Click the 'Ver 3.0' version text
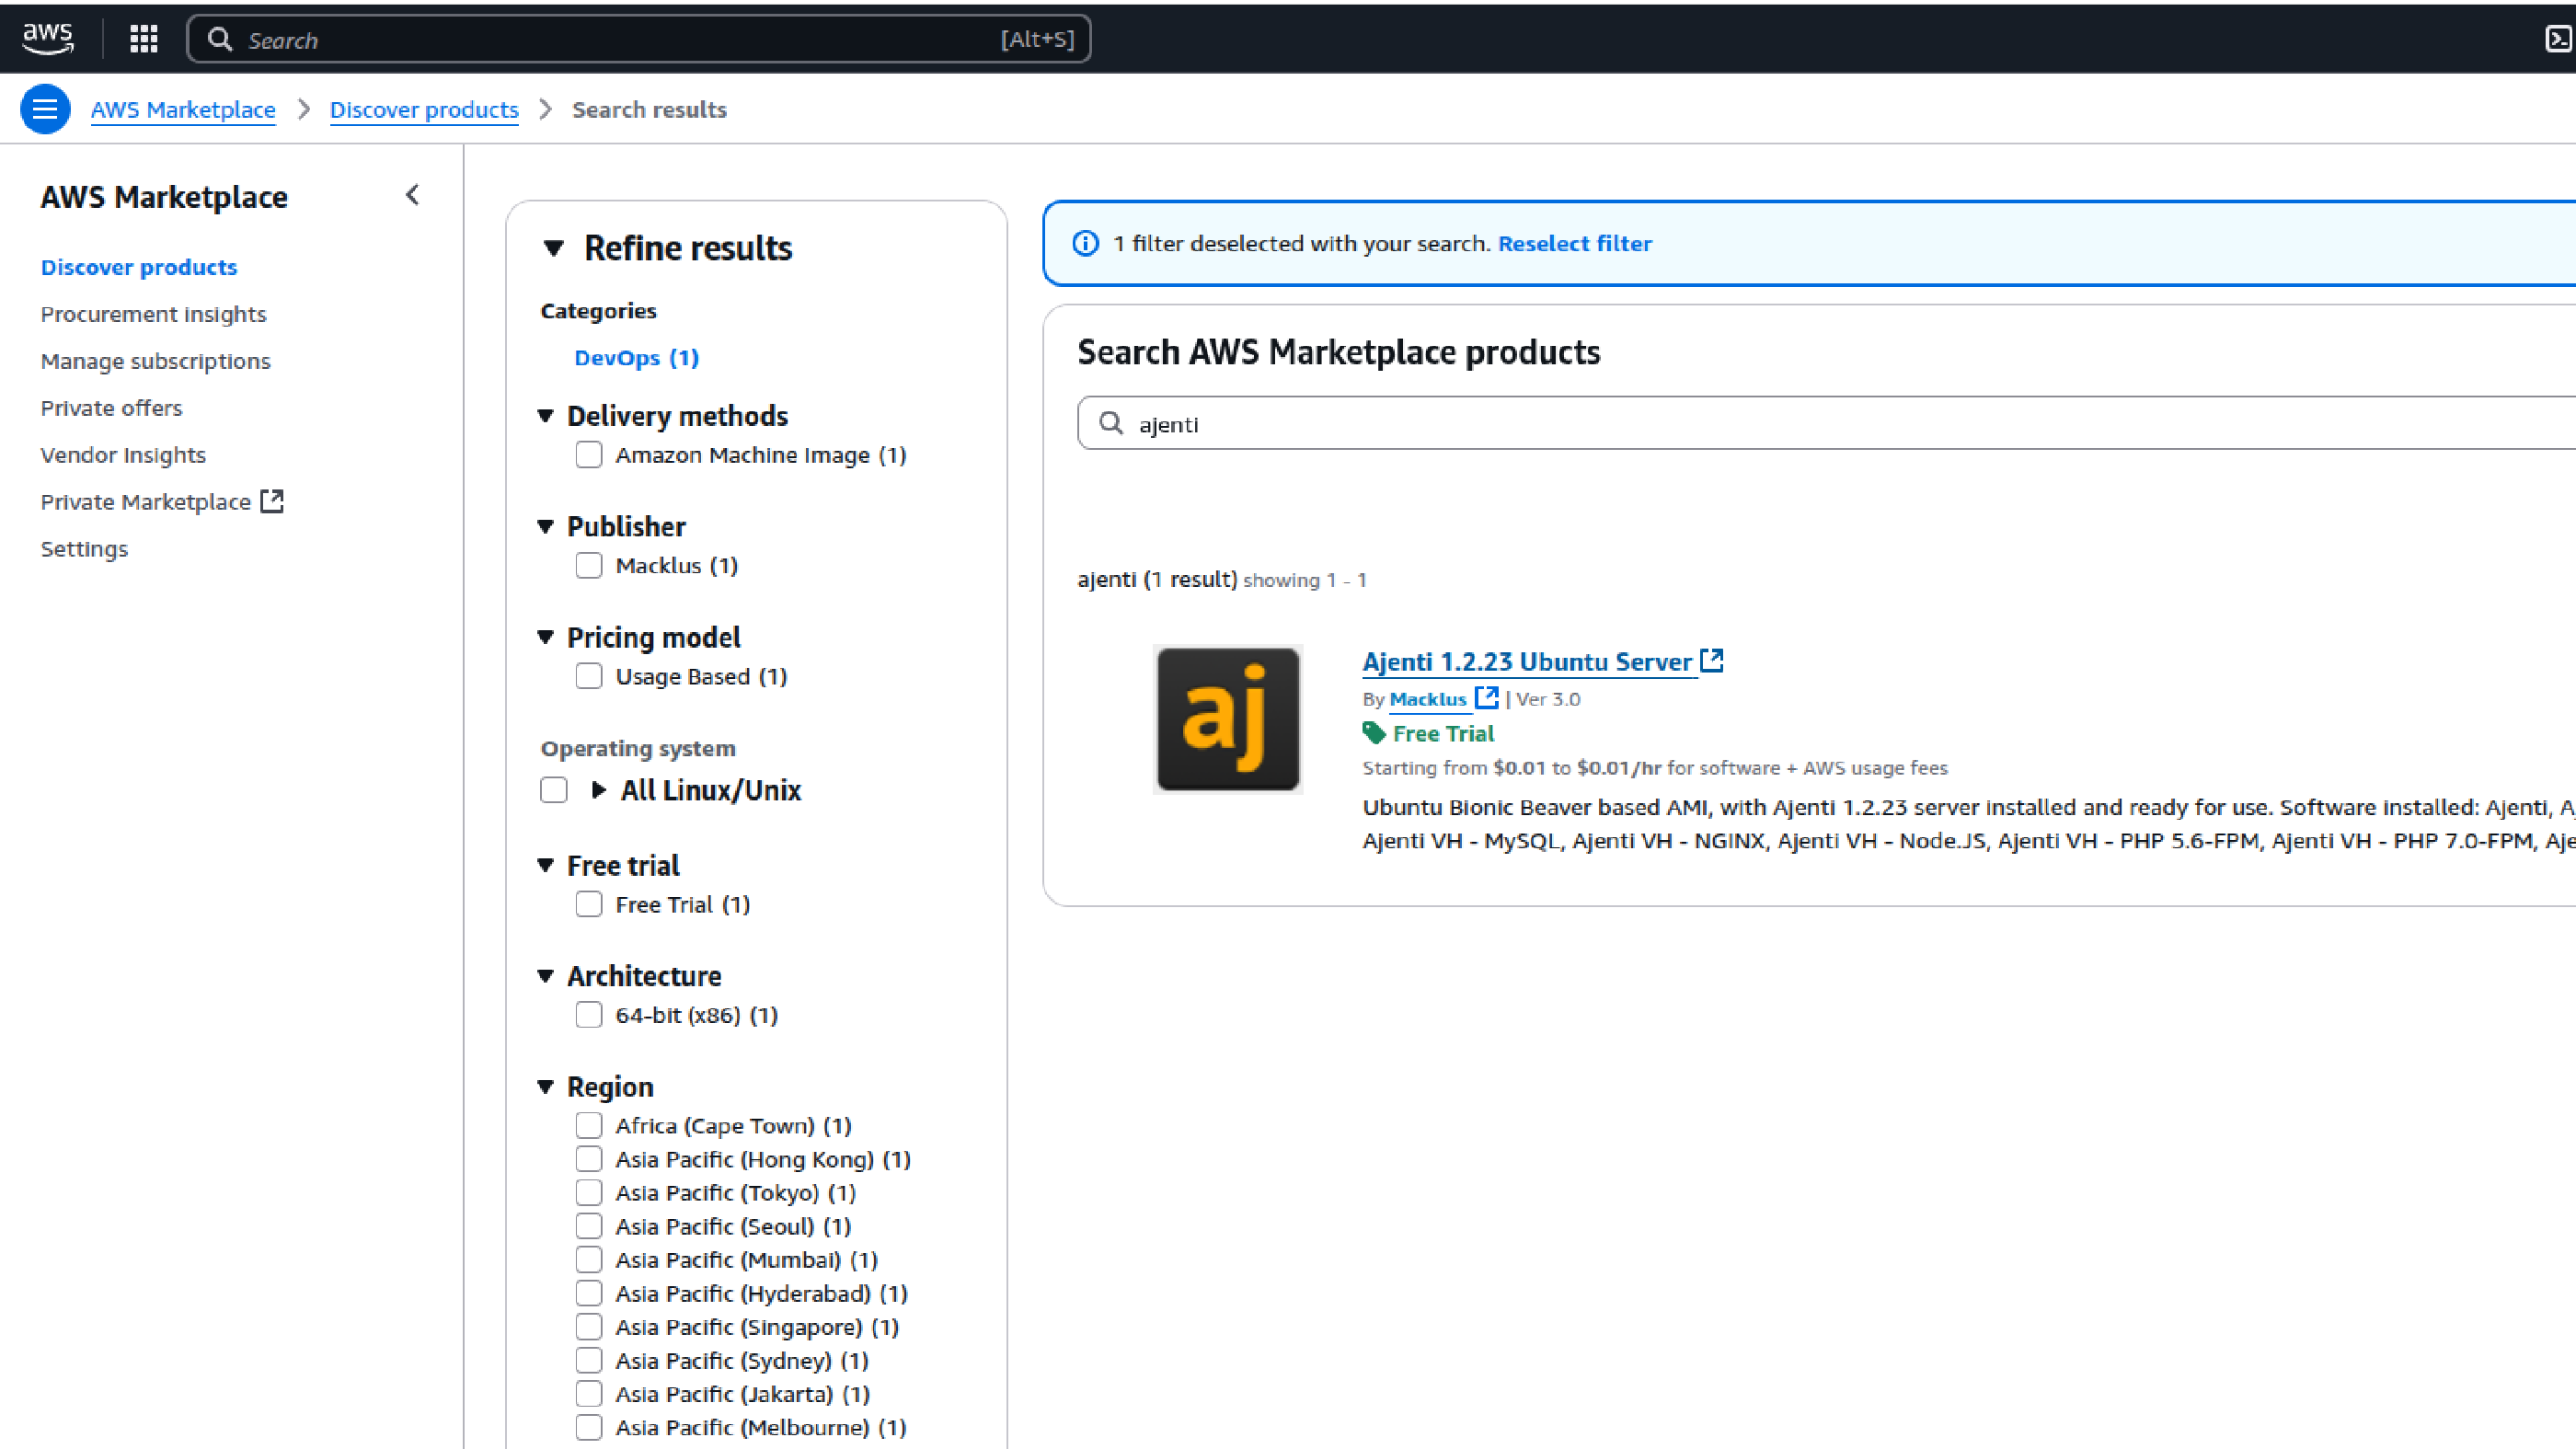2576x1449 pixels. click(1548, 699)
